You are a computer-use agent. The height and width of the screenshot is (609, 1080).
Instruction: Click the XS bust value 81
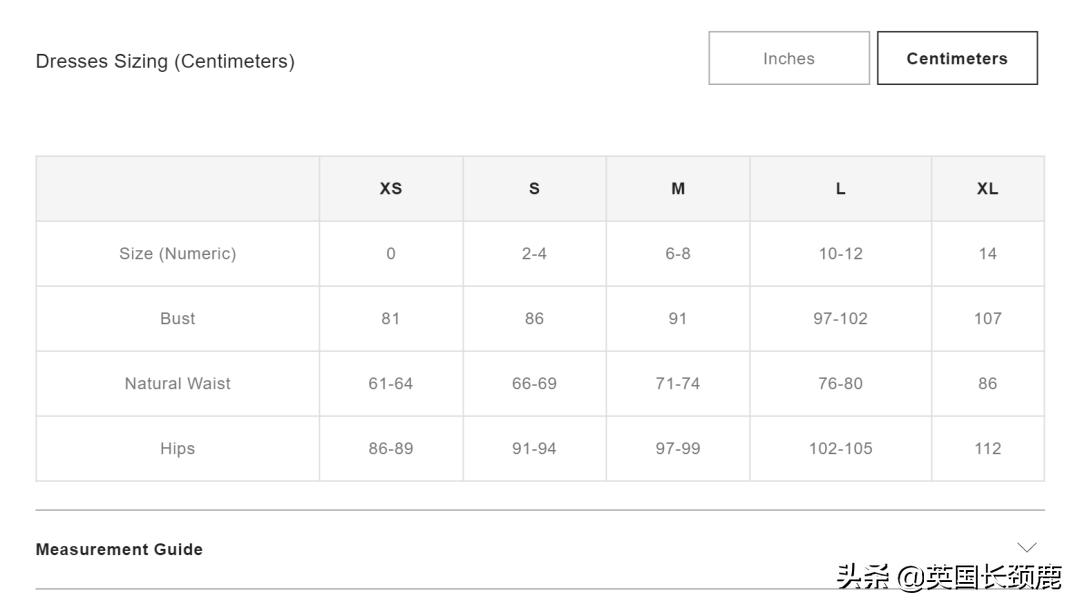coord(391,319)
